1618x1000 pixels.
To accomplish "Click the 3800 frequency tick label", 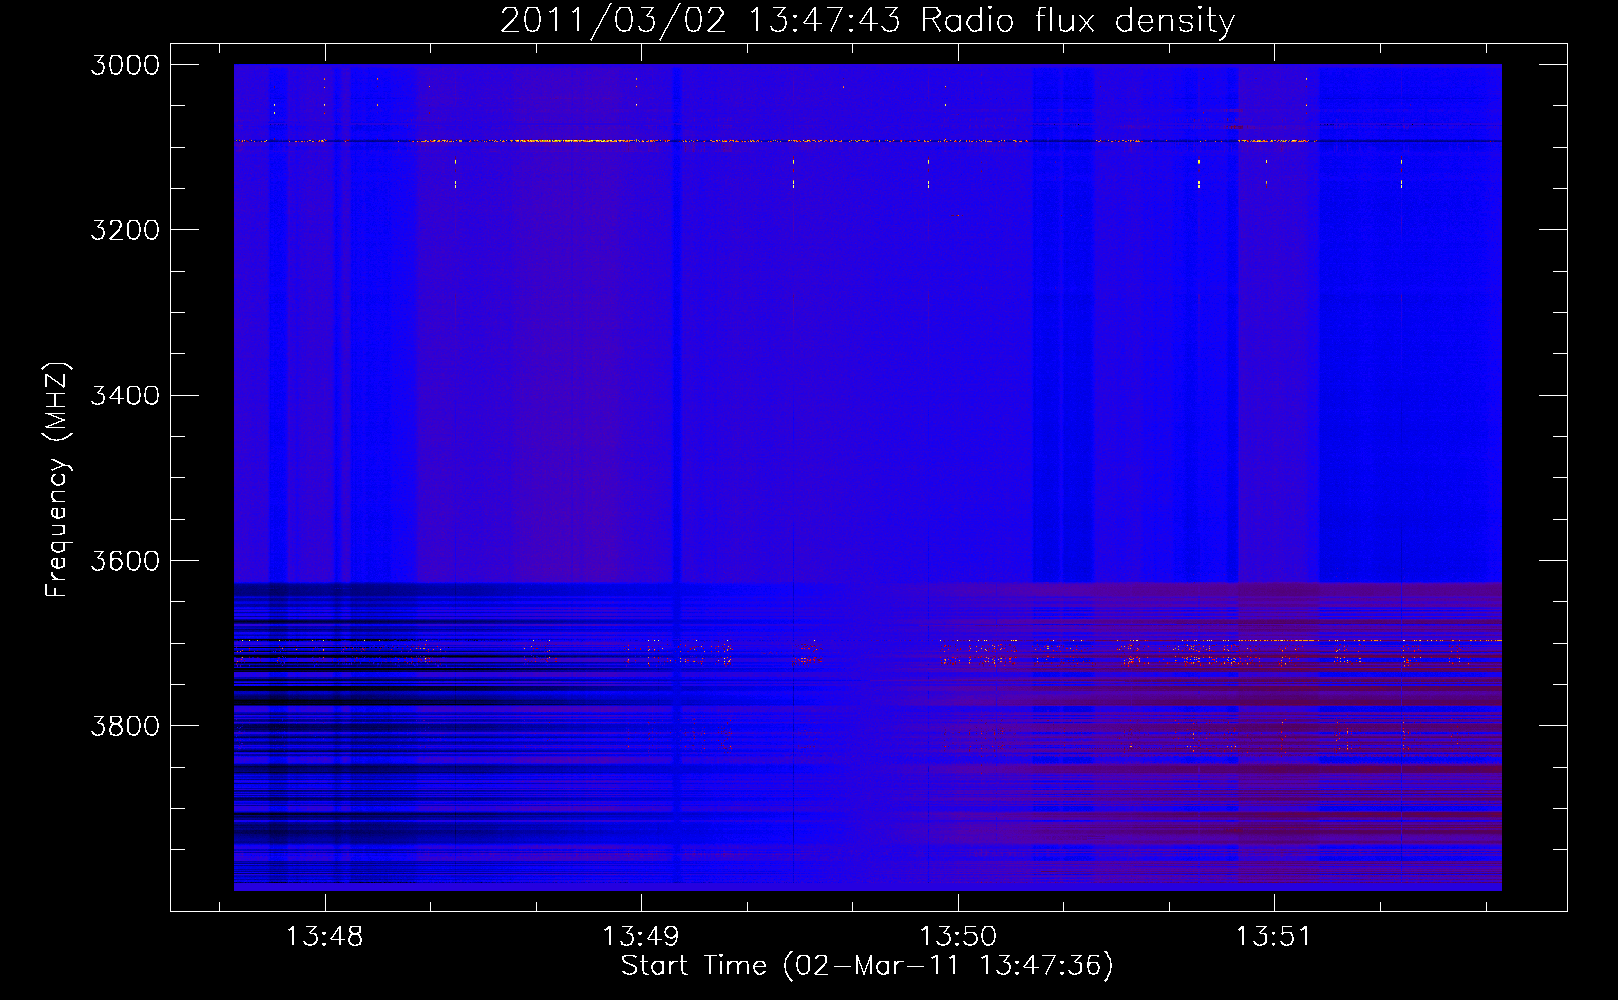I will click(125, 726).
